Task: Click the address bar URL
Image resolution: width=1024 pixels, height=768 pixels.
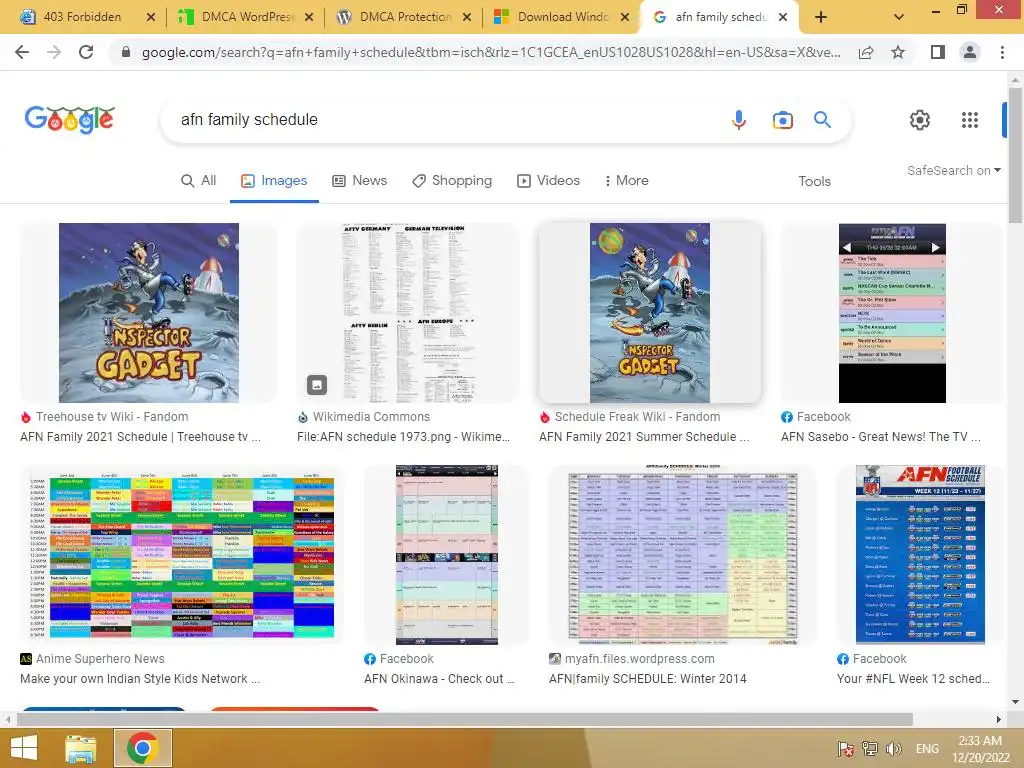Action: [490, 52]
